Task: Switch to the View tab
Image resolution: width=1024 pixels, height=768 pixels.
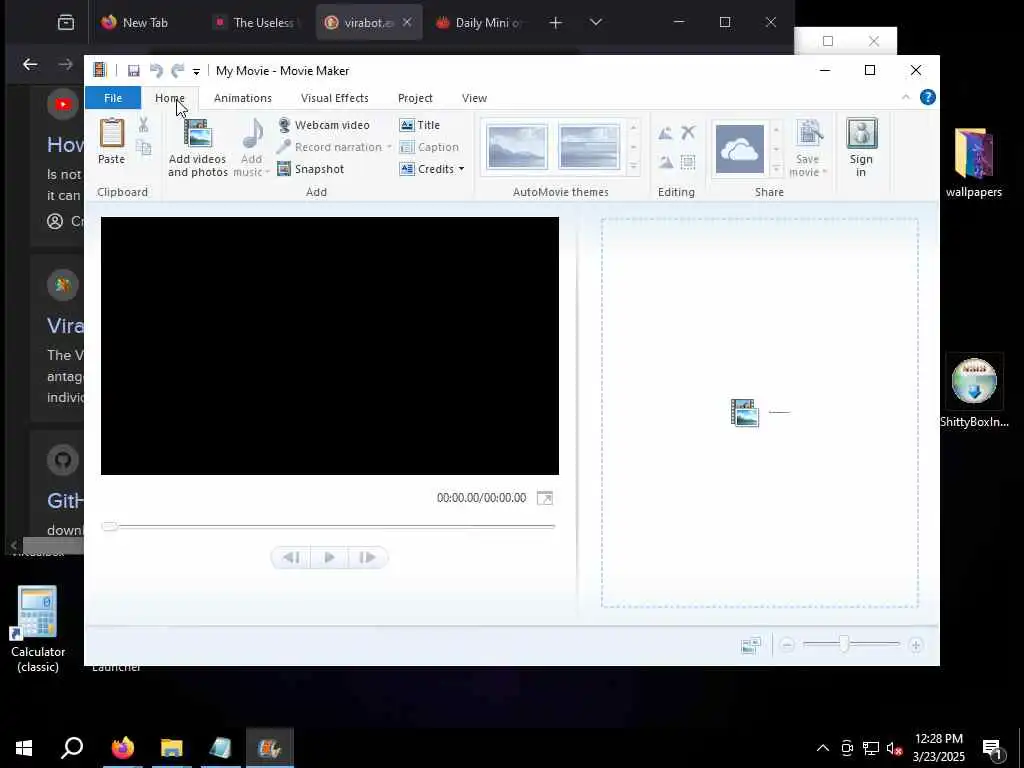Action: click(x=475, y=98)
